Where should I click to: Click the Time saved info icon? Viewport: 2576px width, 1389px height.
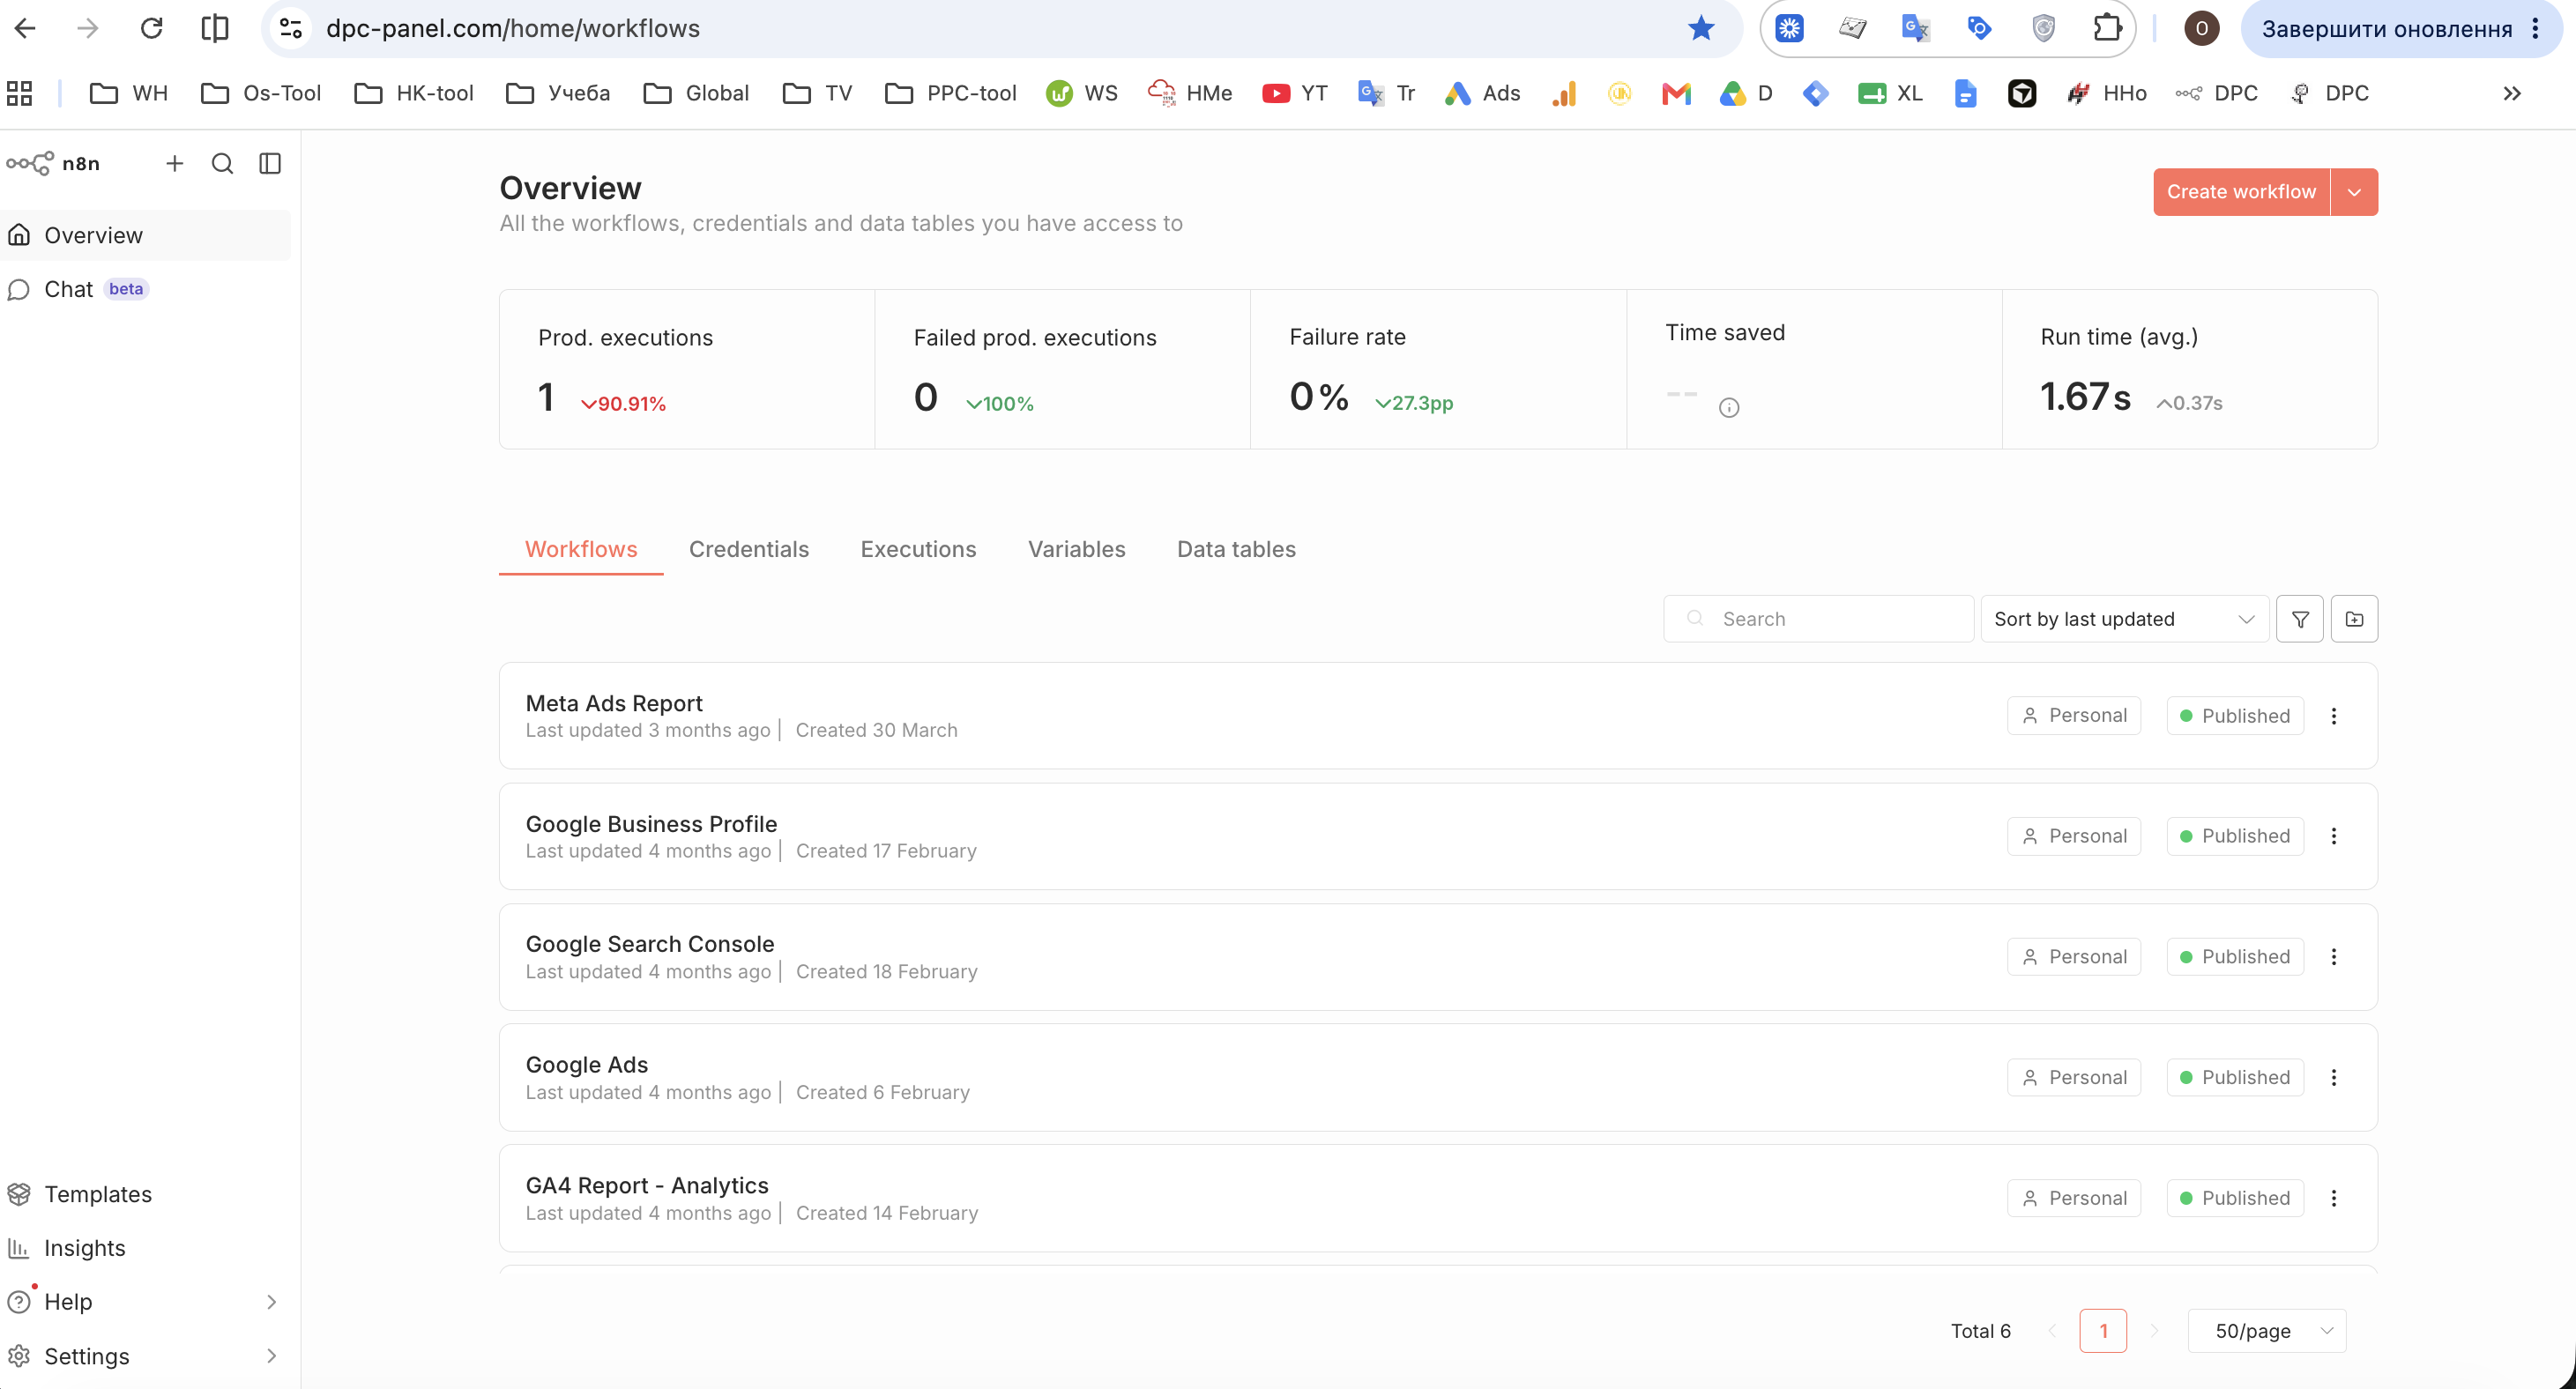(x=1729, y=407)
